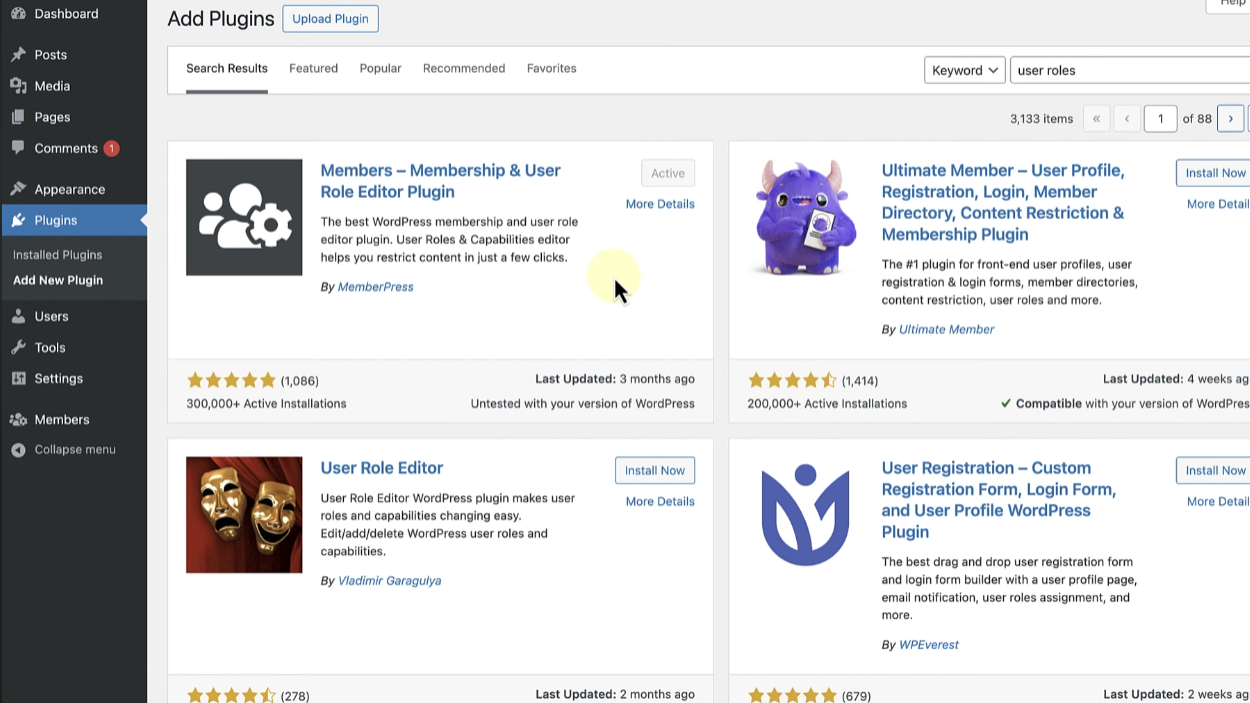Image resolution: width=1250 pixels, height=703 pixels.
Task: Open the Keyword search filter dropdown
Action: [x=963, y=69]
